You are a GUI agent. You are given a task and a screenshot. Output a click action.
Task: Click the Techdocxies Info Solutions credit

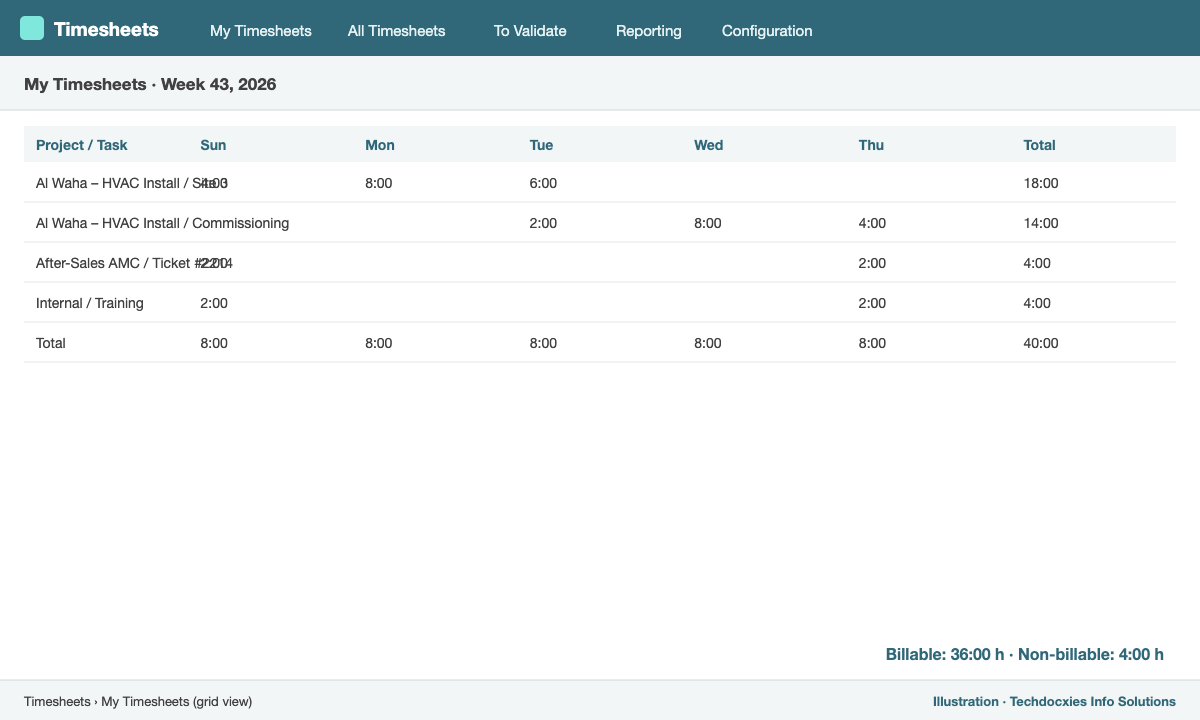(x=1054, y=702)
